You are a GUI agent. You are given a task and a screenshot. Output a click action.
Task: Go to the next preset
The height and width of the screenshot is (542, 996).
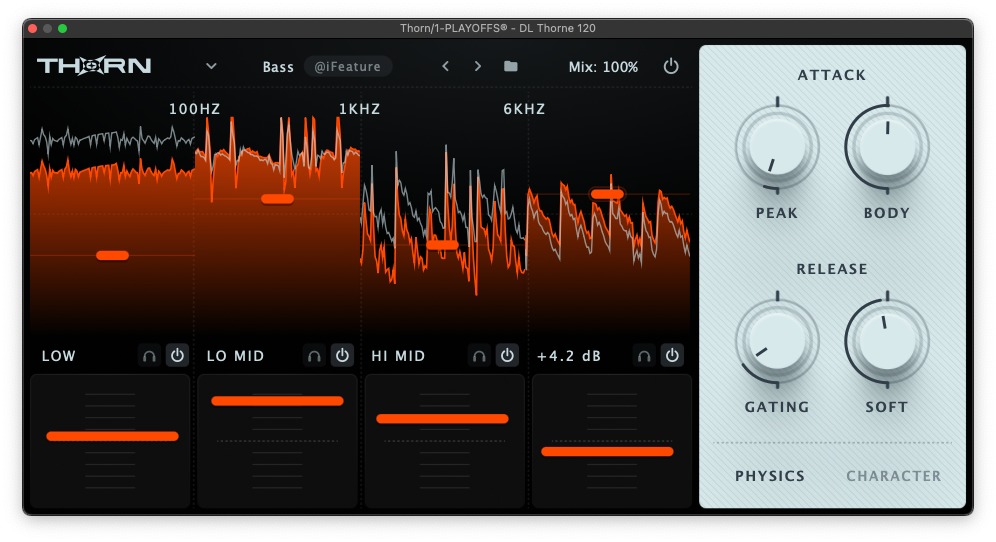pyautogui.click(x=478, y=66)
